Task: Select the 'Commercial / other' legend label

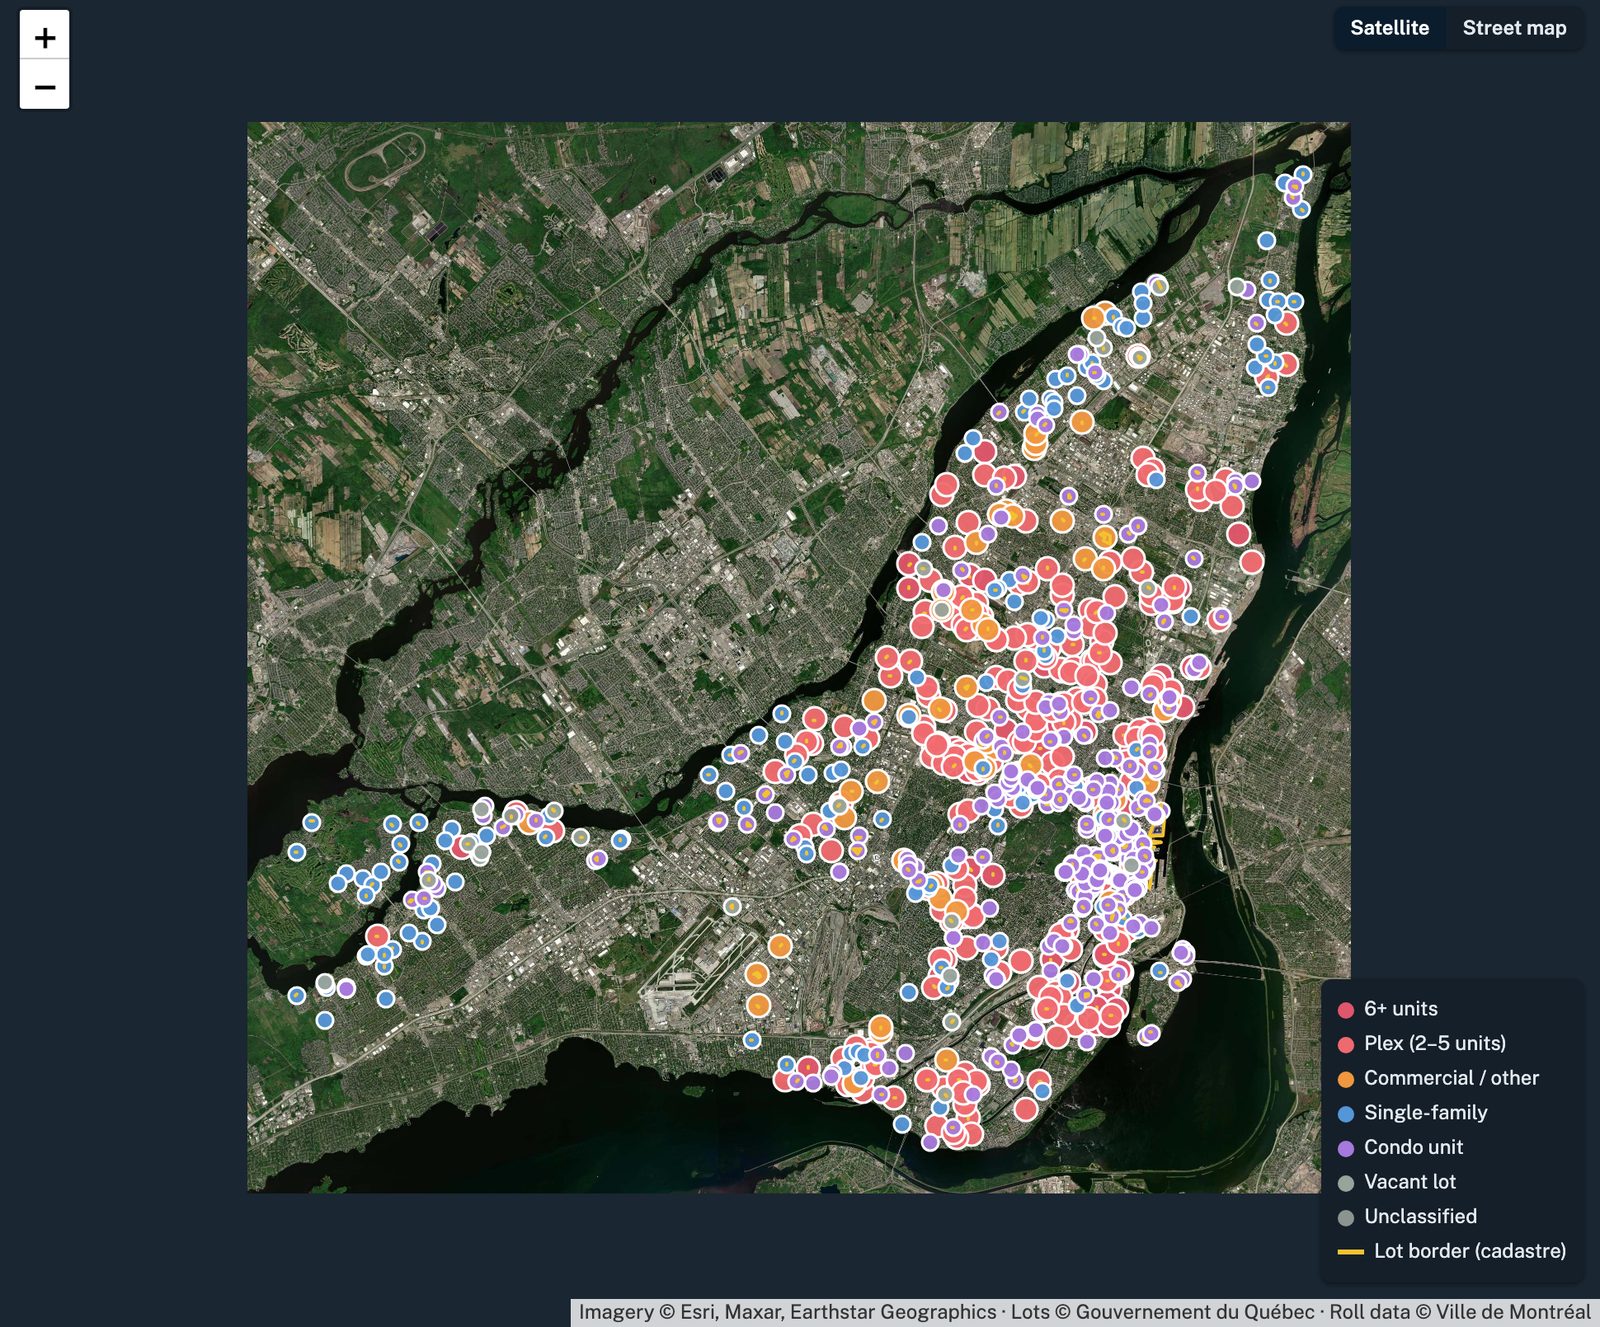Action: (x=1451, y=1078)
